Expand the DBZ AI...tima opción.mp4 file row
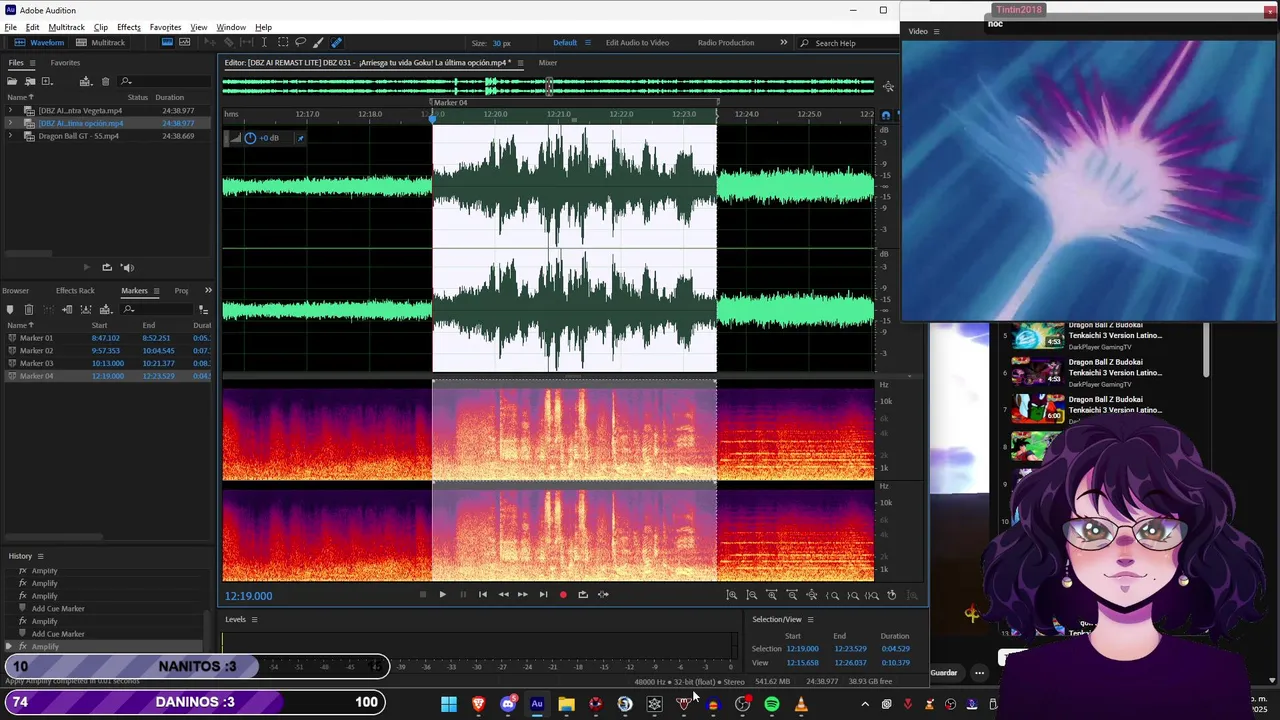The height and width of the screenshot is (720, 1280). coord(10,123)
